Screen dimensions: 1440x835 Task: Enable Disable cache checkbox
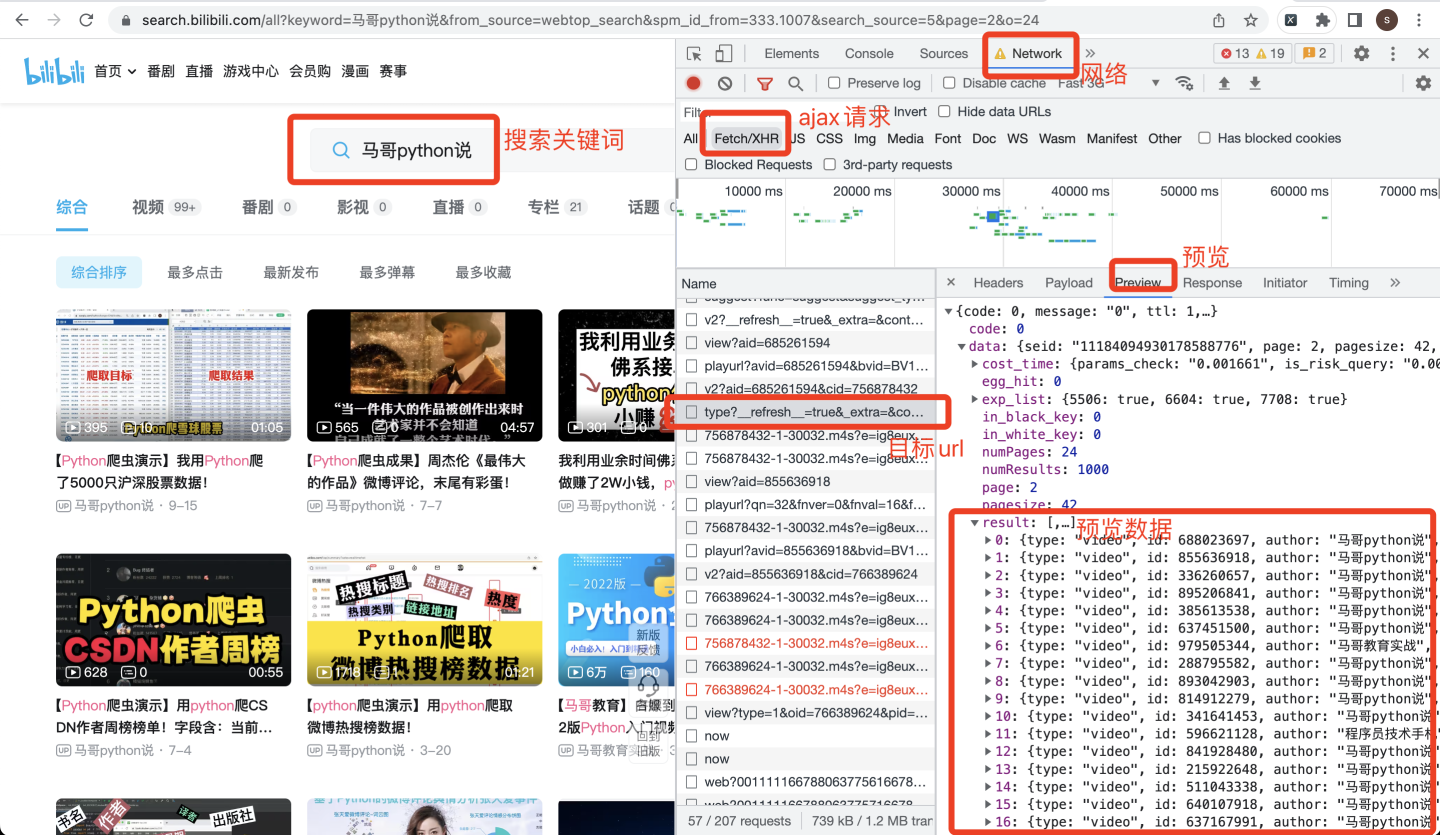tap(950, 83)
